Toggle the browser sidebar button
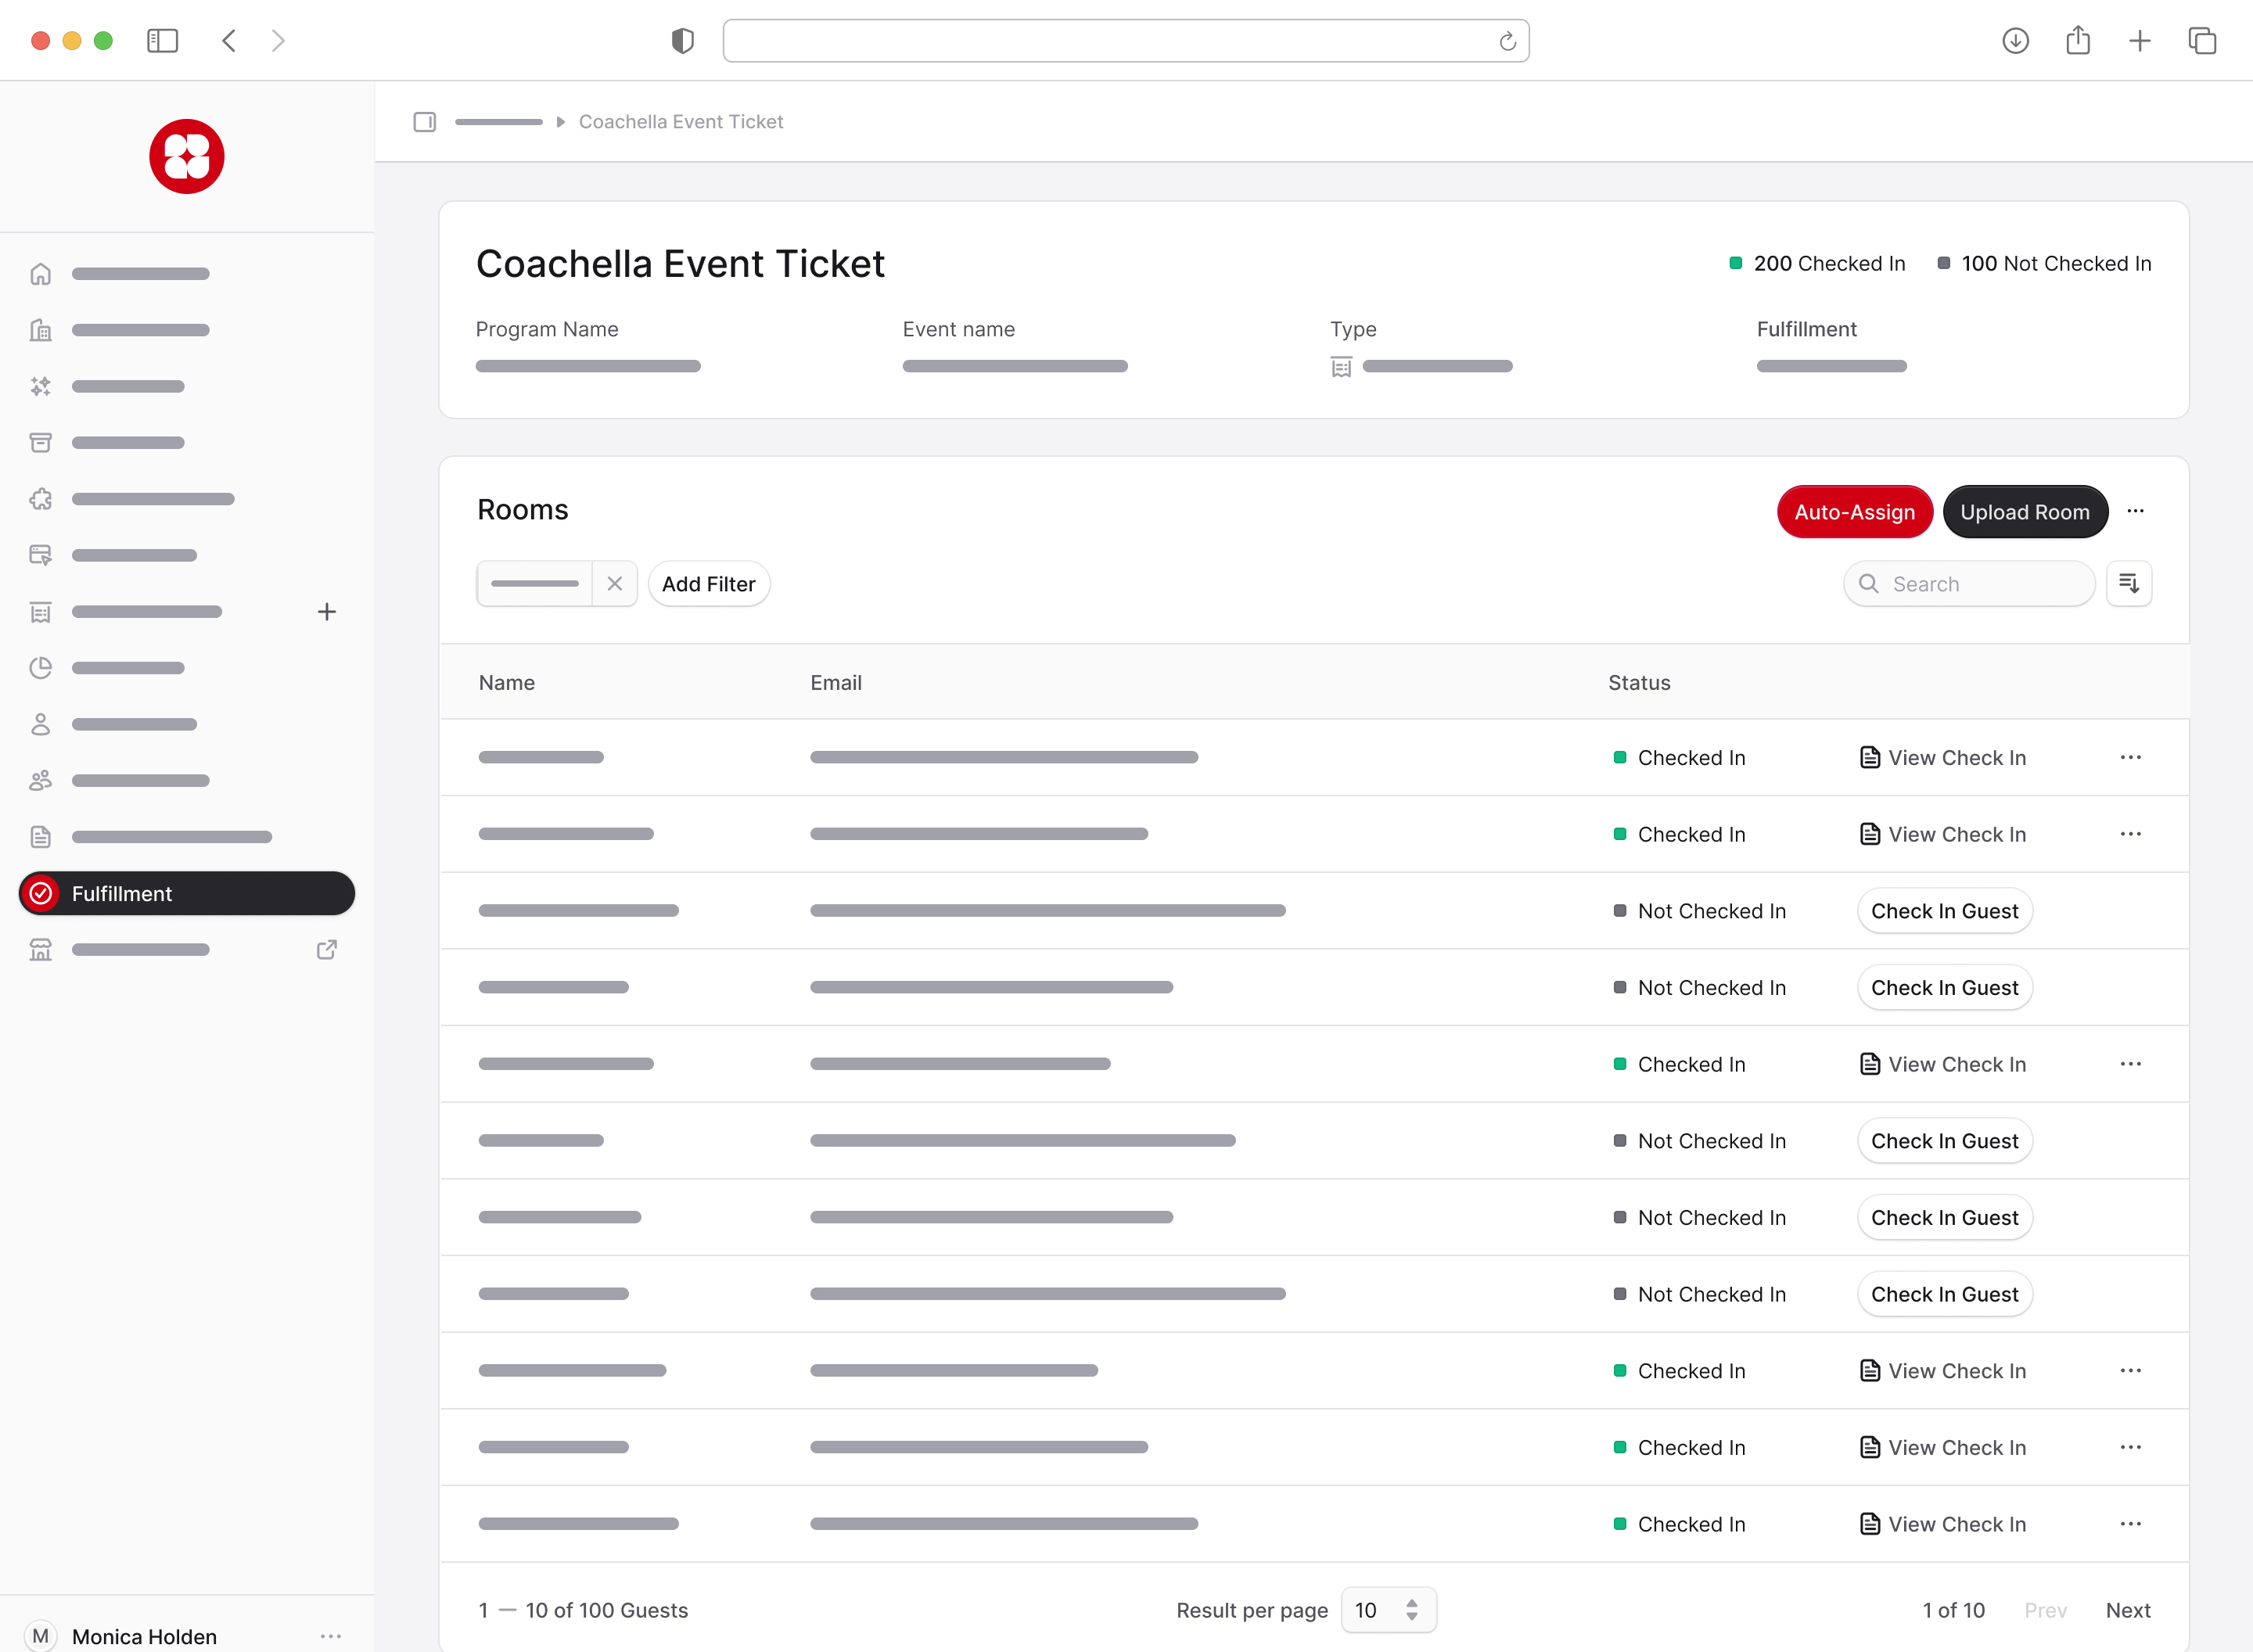The height and width of the screenshot is (1652, 2253). (162, 41)
